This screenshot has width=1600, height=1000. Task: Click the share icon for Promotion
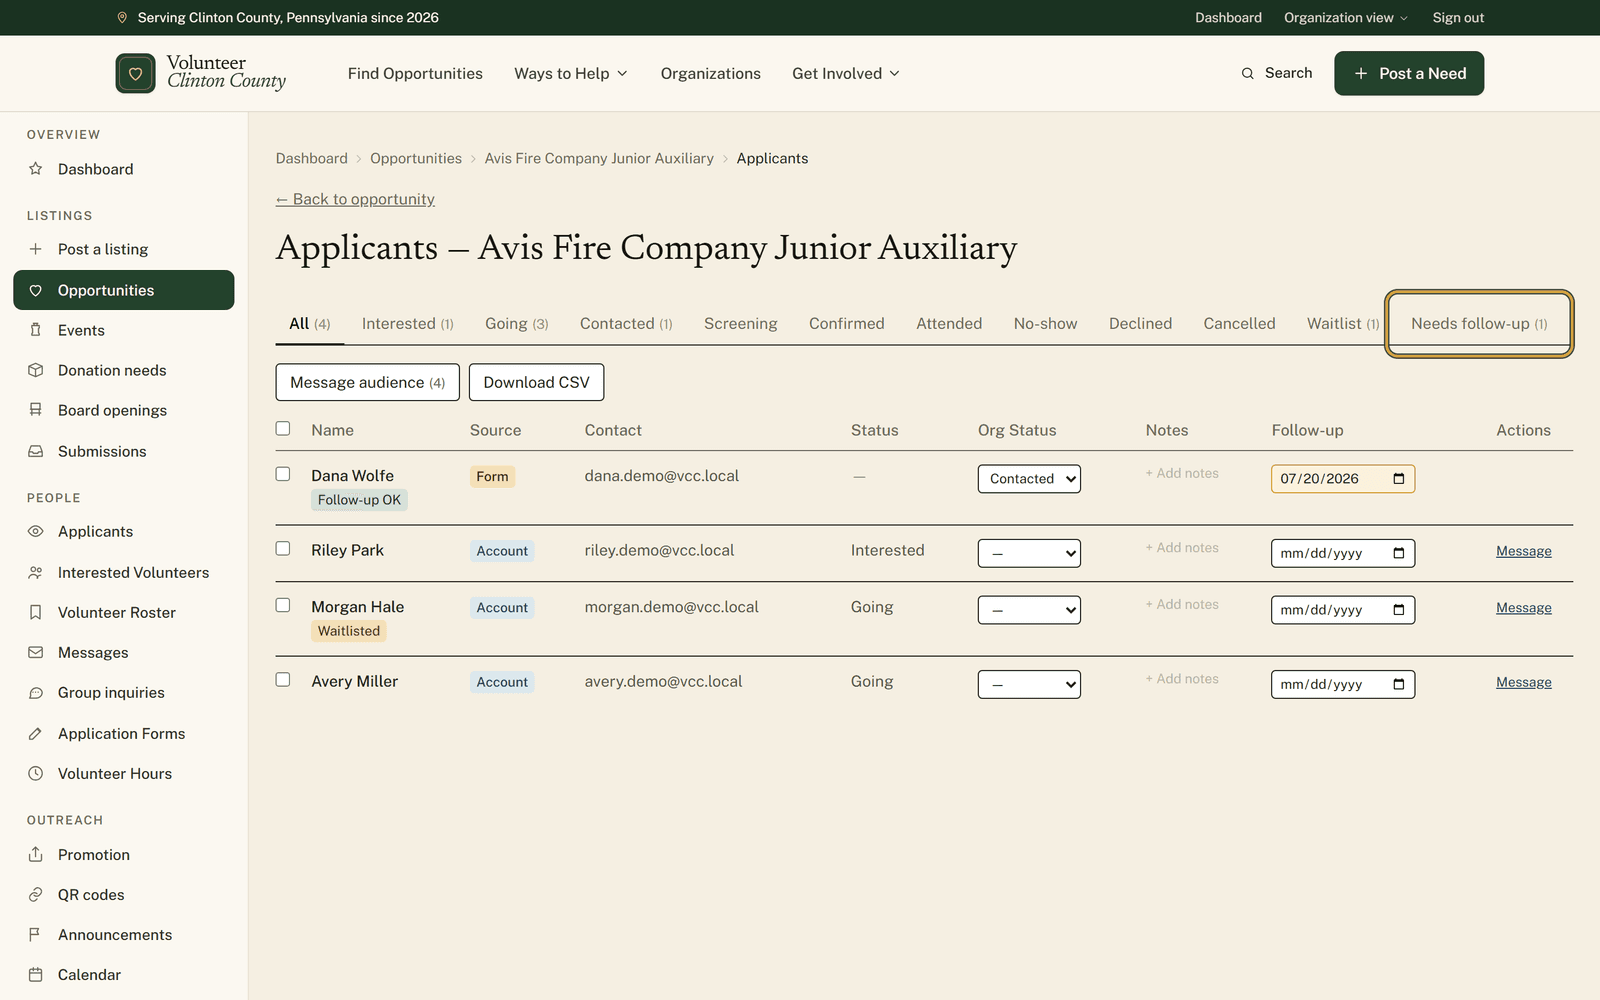click(x=36, y=855)
